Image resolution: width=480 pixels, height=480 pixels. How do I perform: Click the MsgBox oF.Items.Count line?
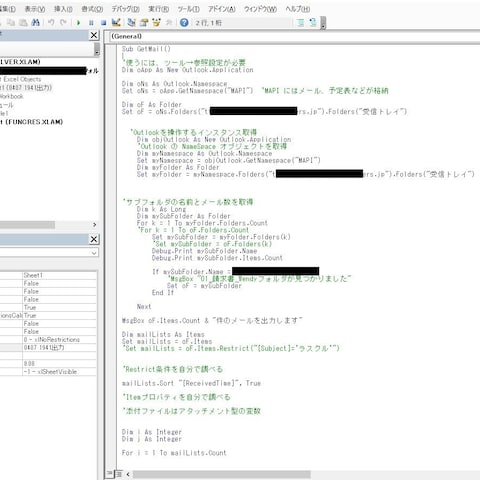pyautogui.click(x=212, y=321)
